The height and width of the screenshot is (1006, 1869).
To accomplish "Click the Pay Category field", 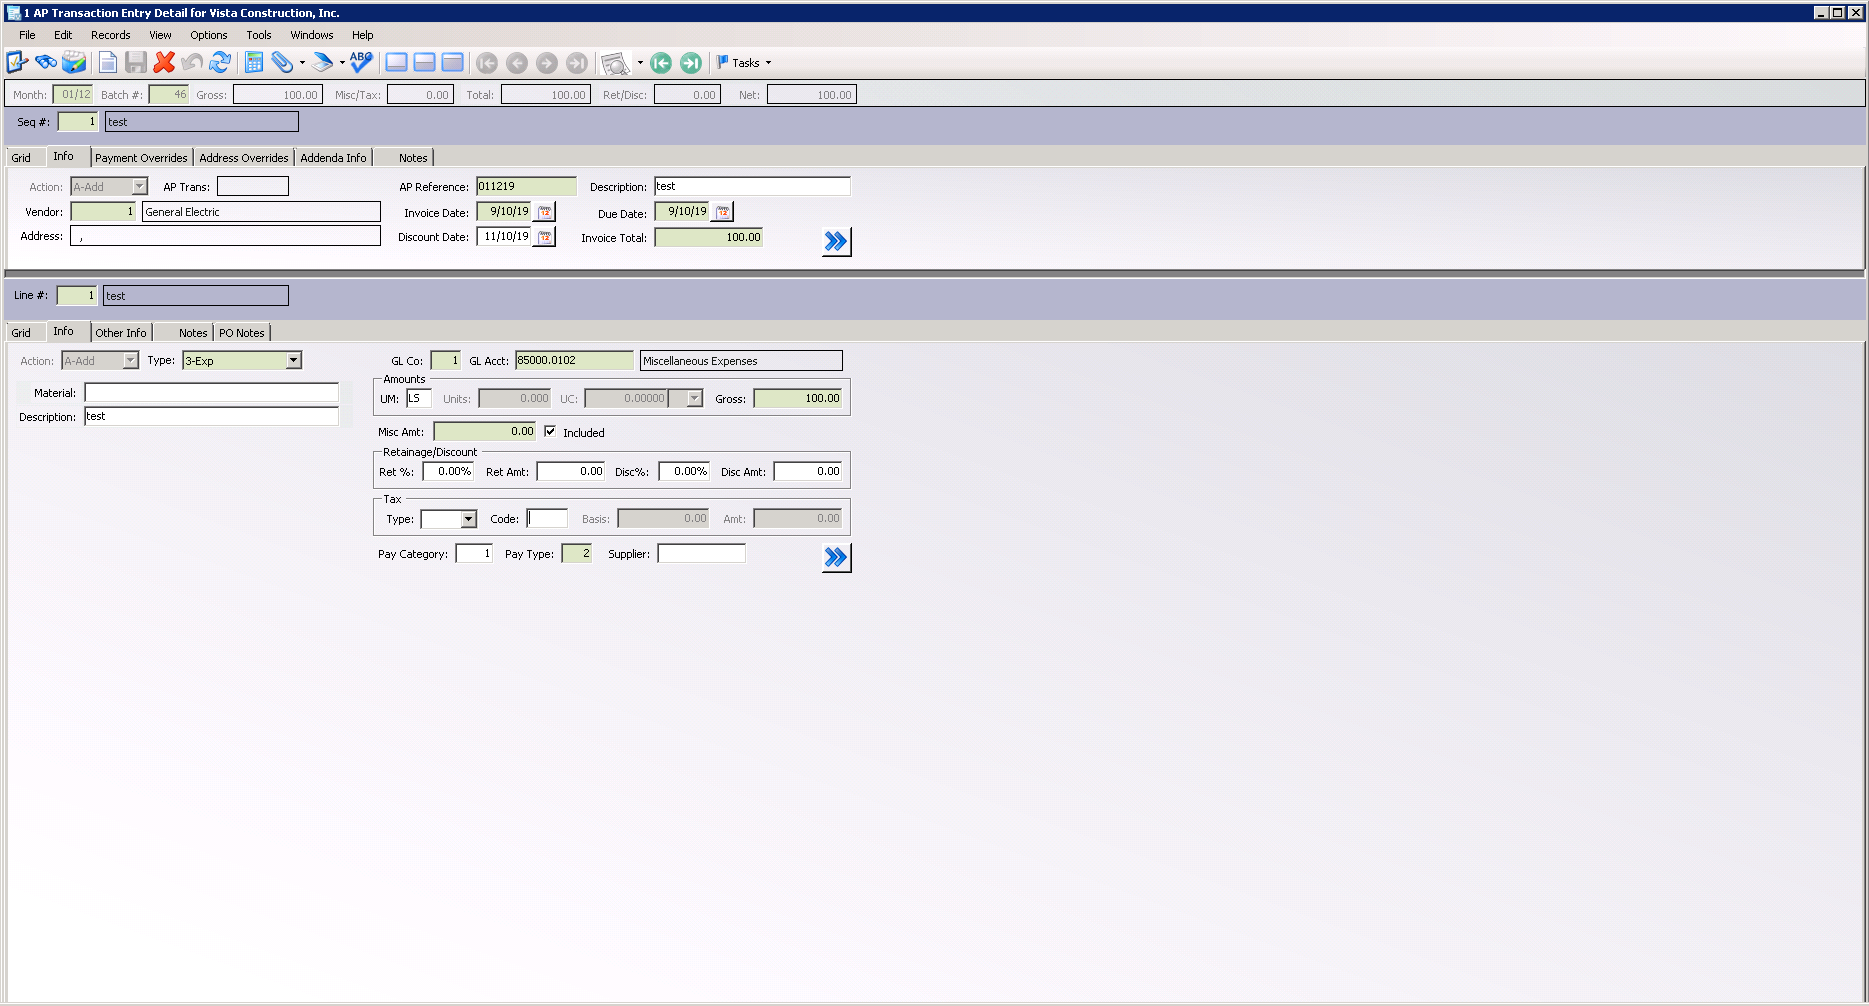I will pyautogui.click(x=474, y=554).
